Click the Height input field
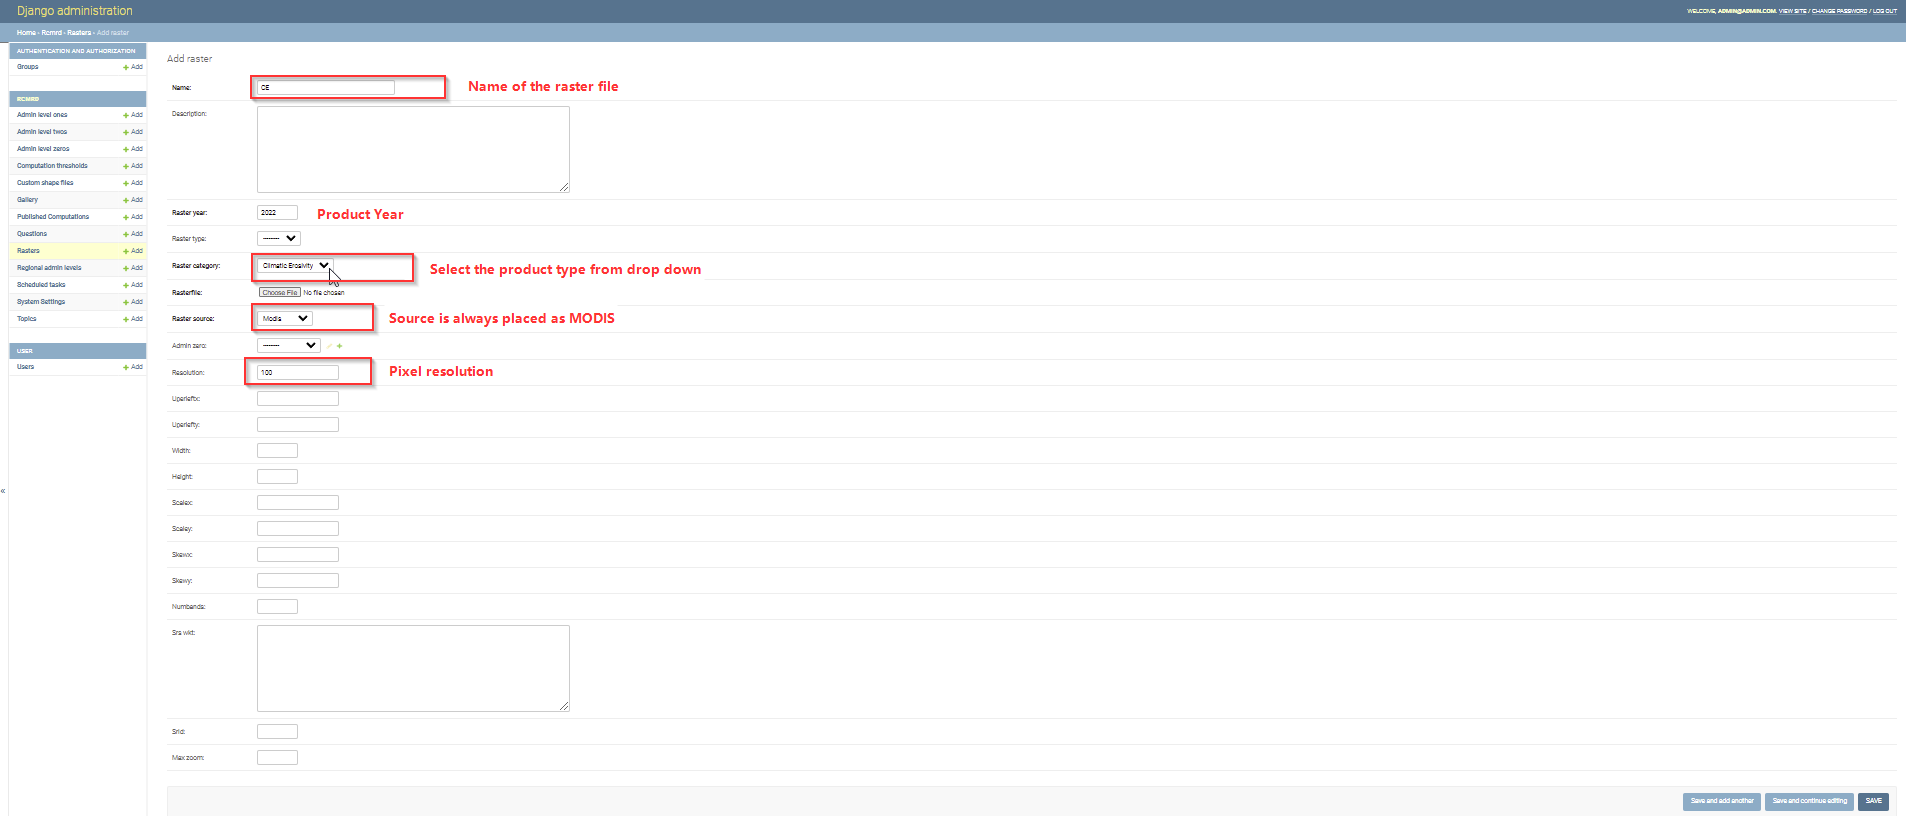The image size is (1906, 816). click(x=277, y=477)
